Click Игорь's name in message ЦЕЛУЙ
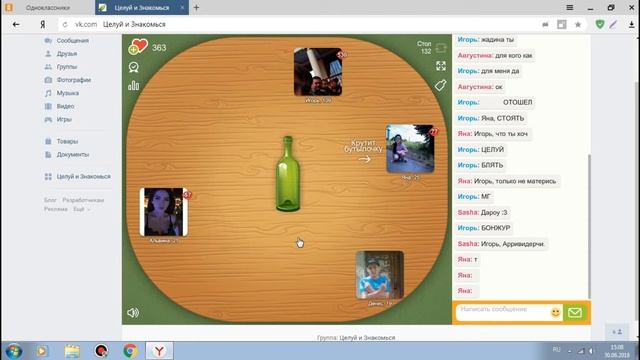The image size is (640, 360). (468, 150)
